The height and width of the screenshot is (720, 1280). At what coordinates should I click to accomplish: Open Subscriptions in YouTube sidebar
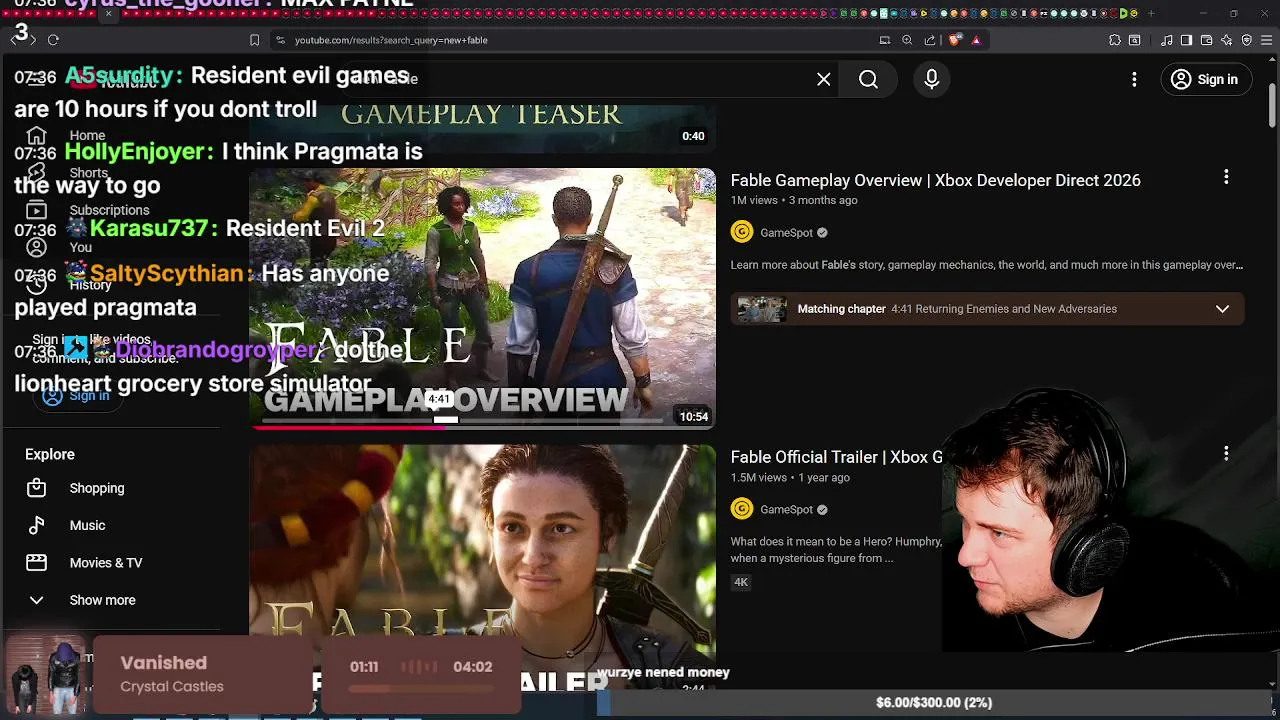point(109,210)
